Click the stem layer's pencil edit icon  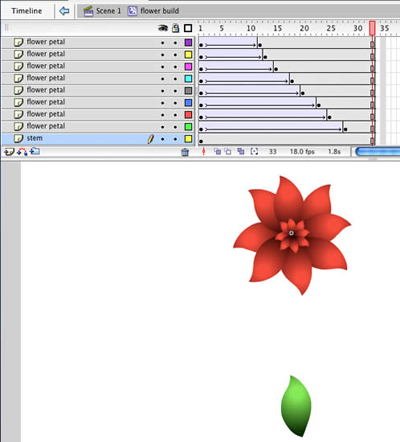pos(151,139)
